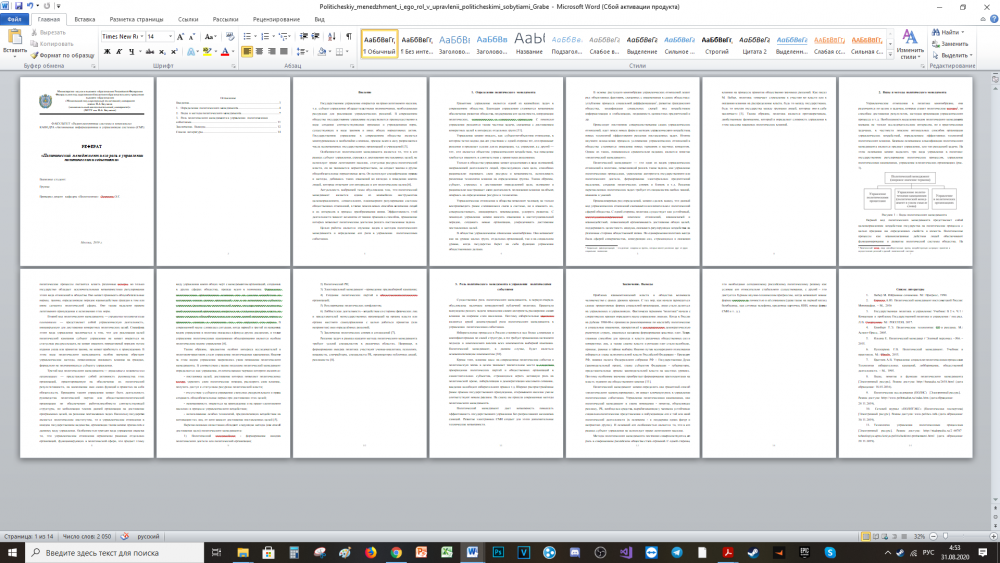The width and height of the screenshot is (1000, 563).
Task: Switch to the Вставка ribbon tab
Action: pyautogui.click(x=85, y=19)
